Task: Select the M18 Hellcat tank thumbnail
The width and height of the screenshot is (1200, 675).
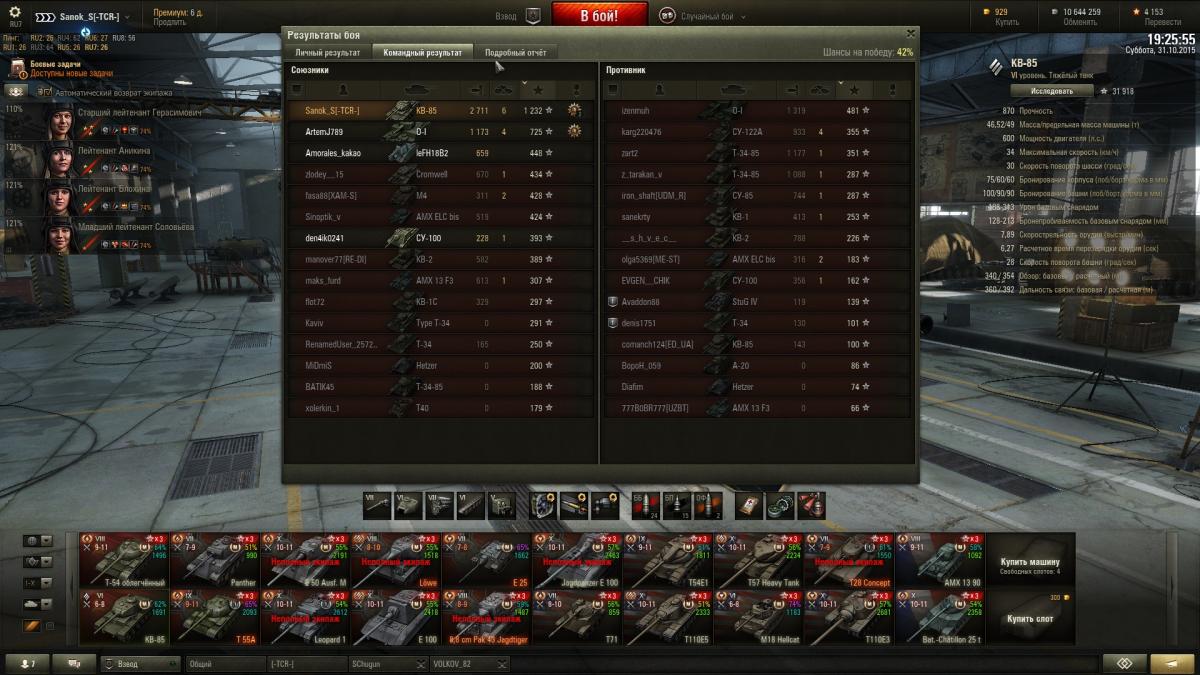Action: coord(761,617)
